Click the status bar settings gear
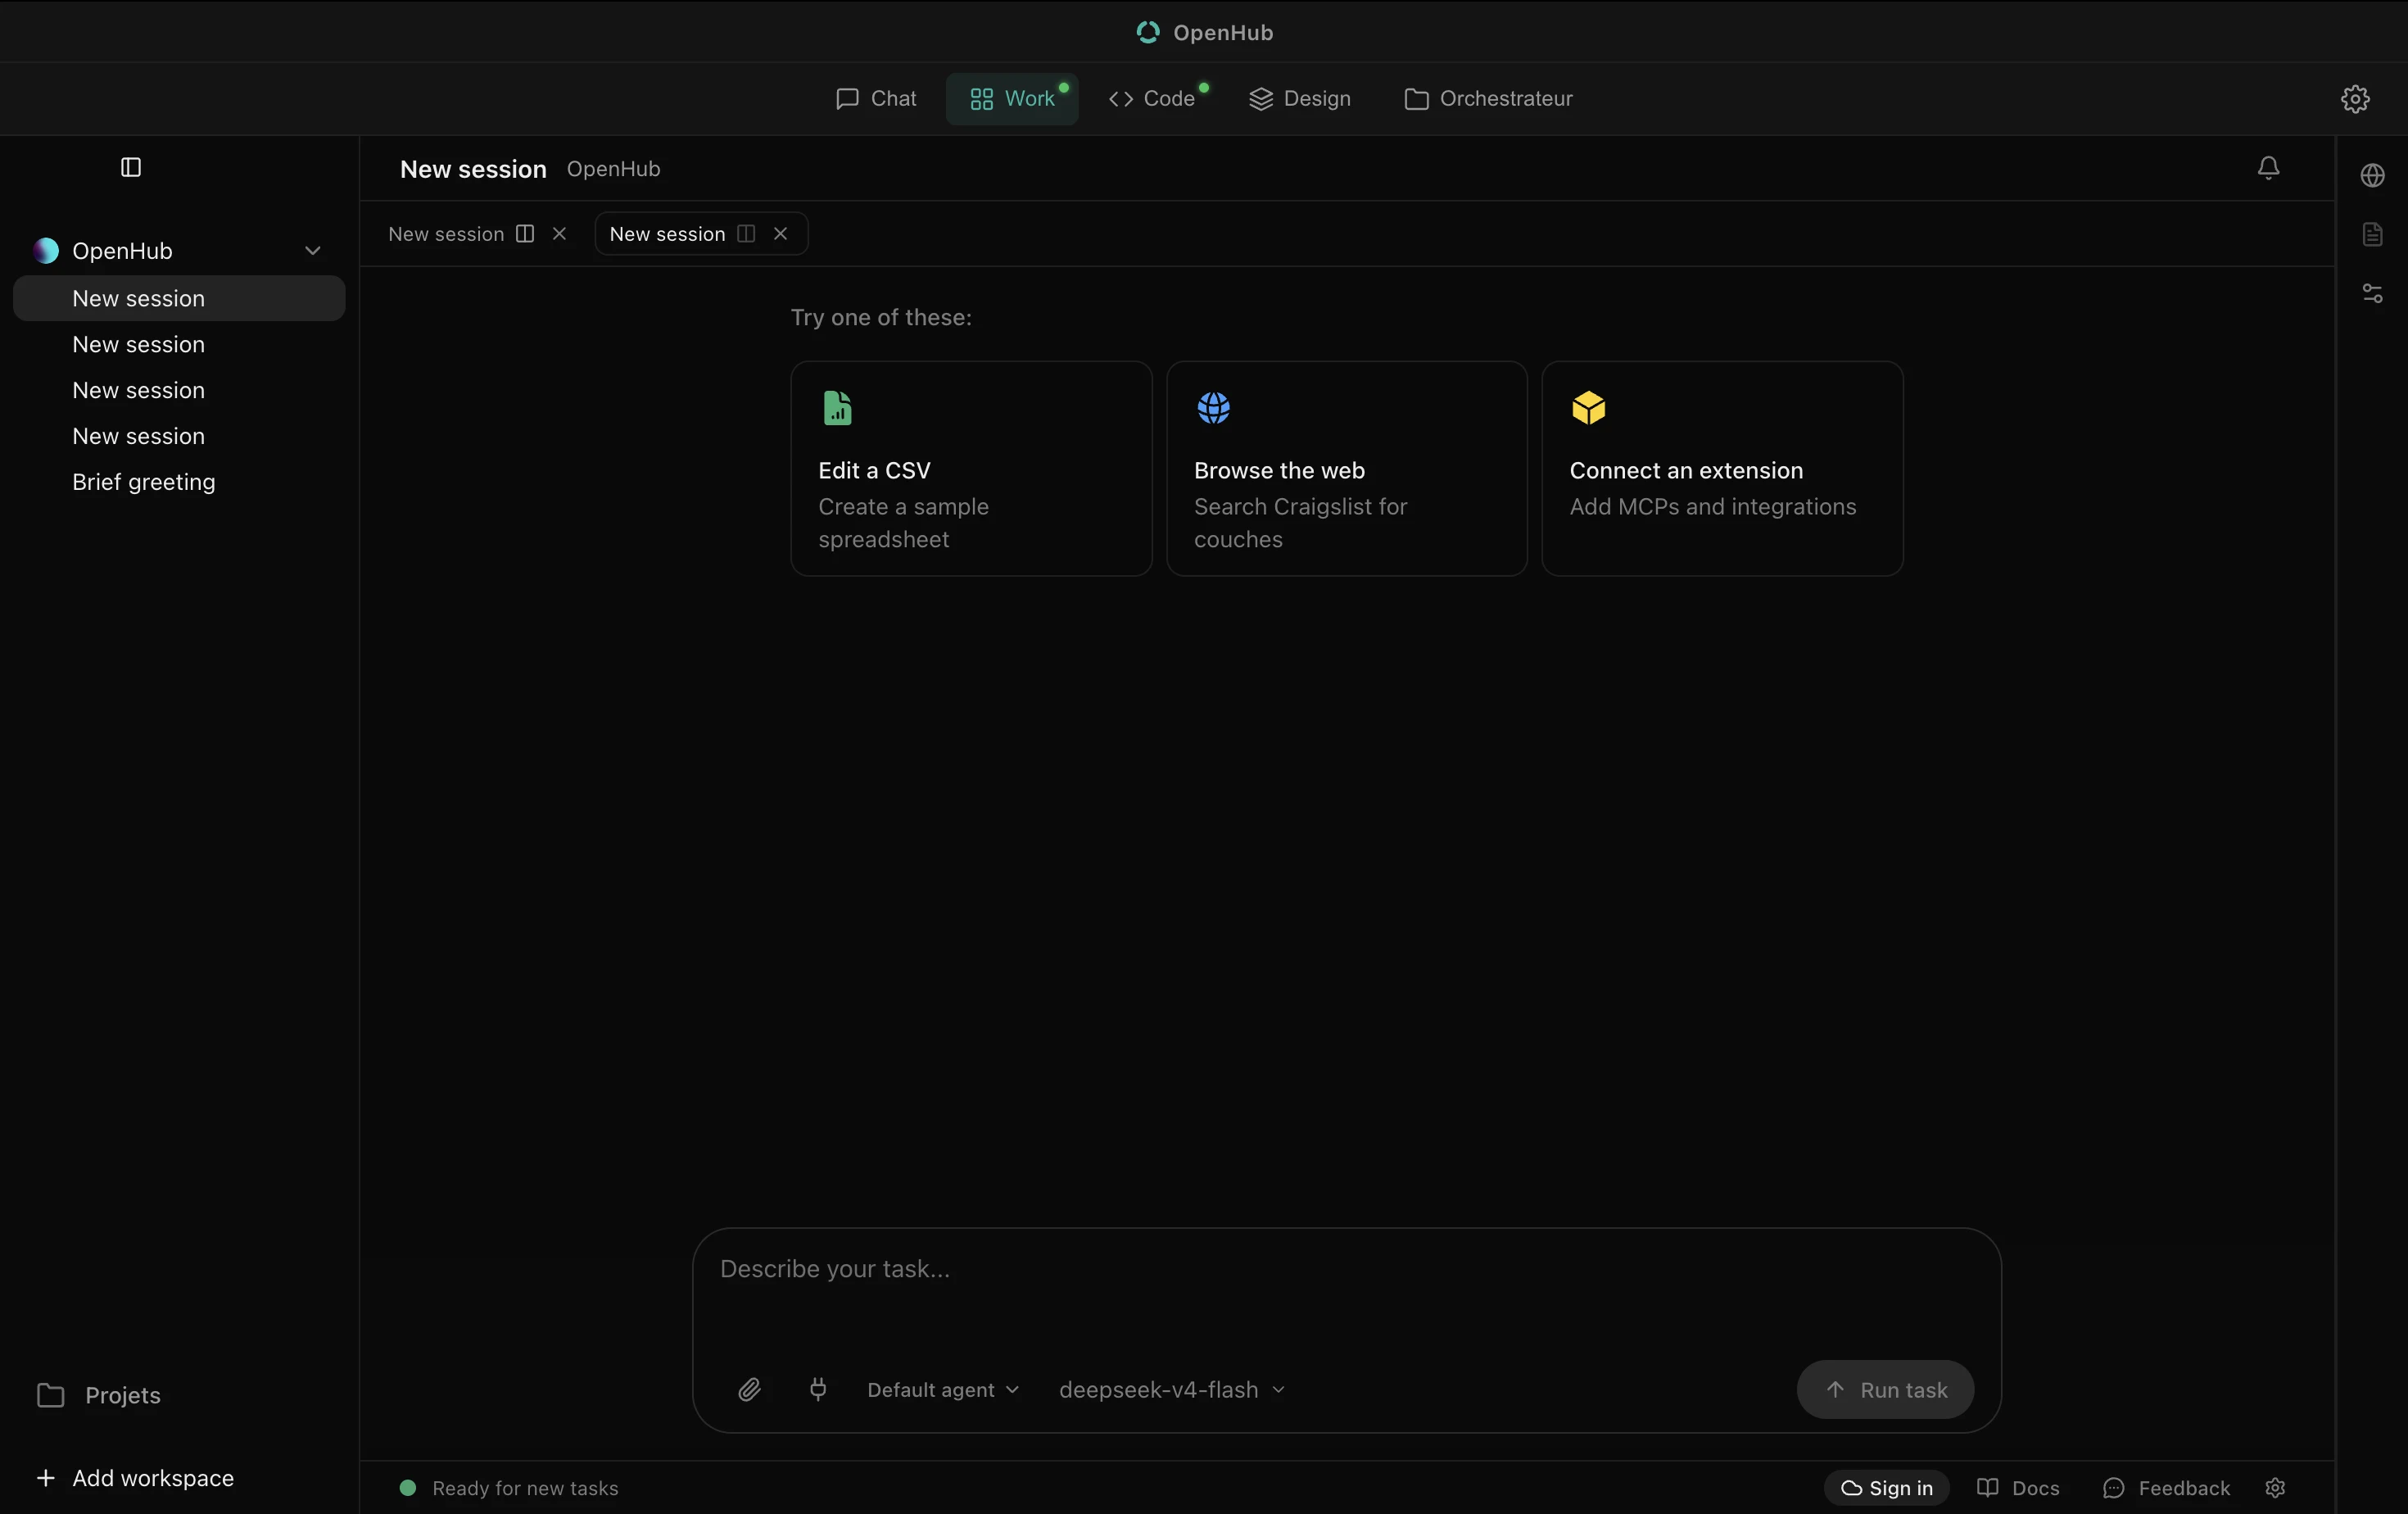2408x1514 pixels. click(x=2275, y=1488)
